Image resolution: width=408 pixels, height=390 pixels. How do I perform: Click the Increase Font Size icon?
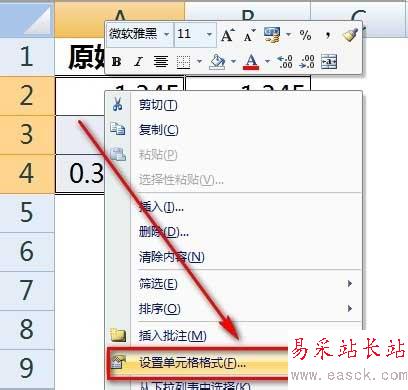tap(228, 35)
